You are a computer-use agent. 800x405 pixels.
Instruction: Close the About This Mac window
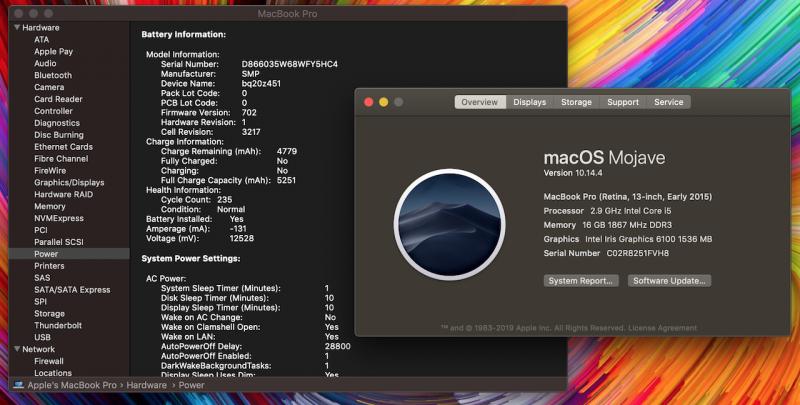coord(367,102)
